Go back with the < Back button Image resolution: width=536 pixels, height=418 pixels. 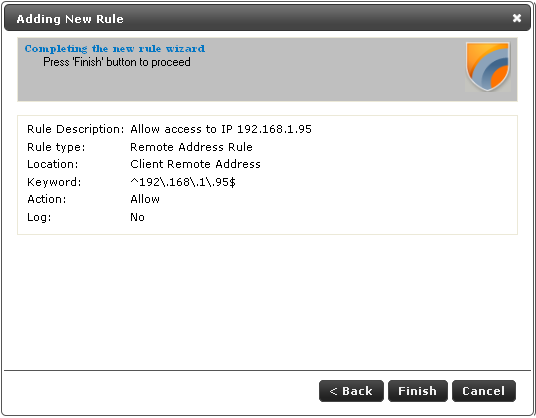click(x=351, y=391)
